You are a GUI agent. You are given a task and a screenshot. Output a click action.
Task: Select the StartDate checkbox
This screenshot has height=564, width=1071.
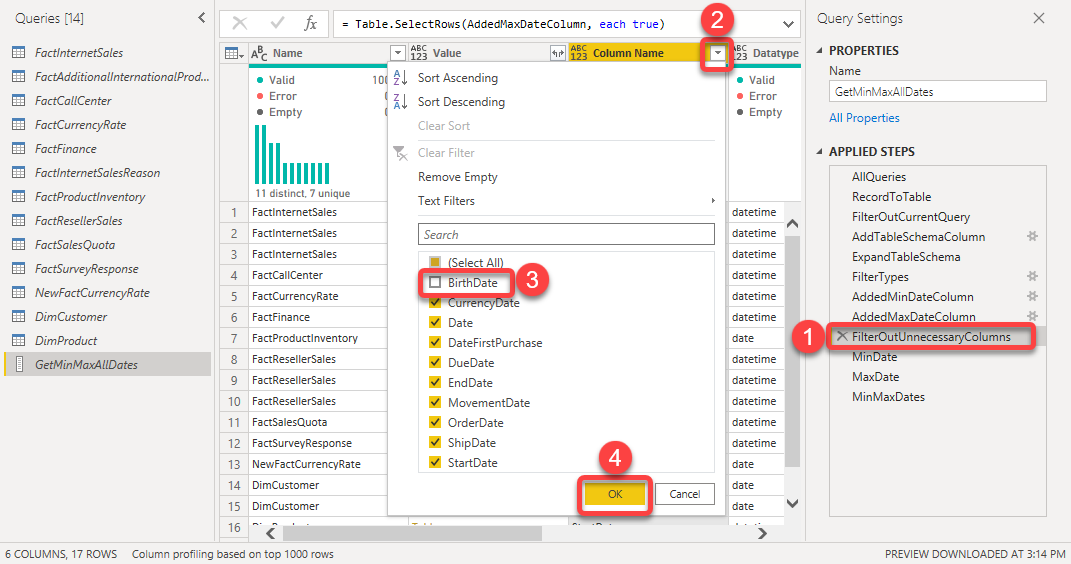[x=435, y=462]
